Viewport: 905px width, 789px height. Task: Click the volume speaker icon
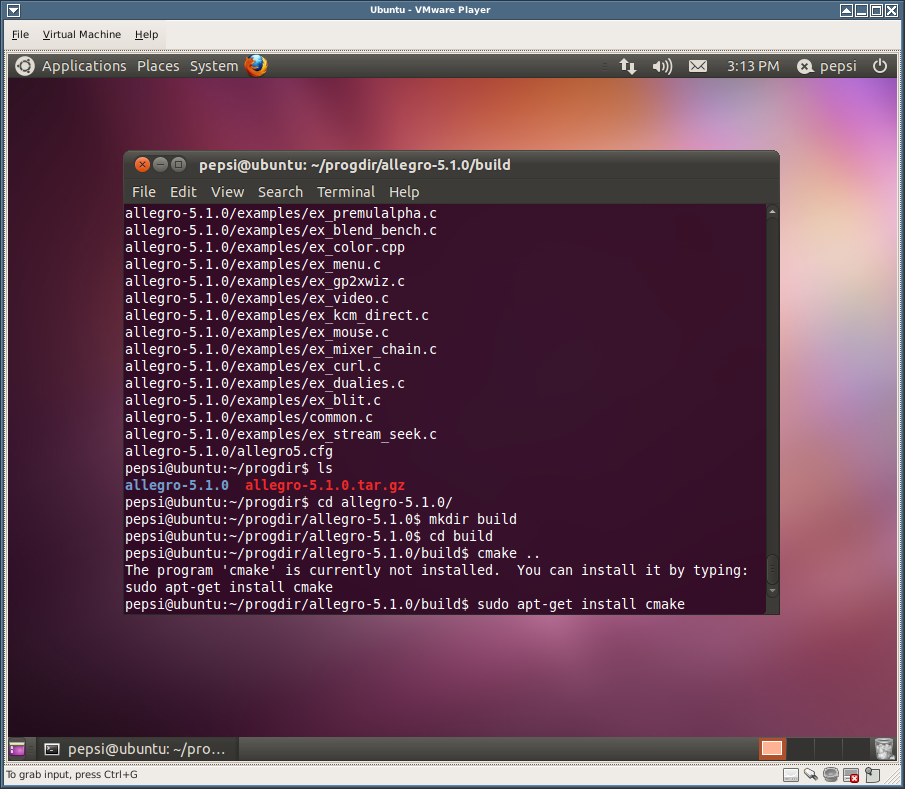click(662, 66)
